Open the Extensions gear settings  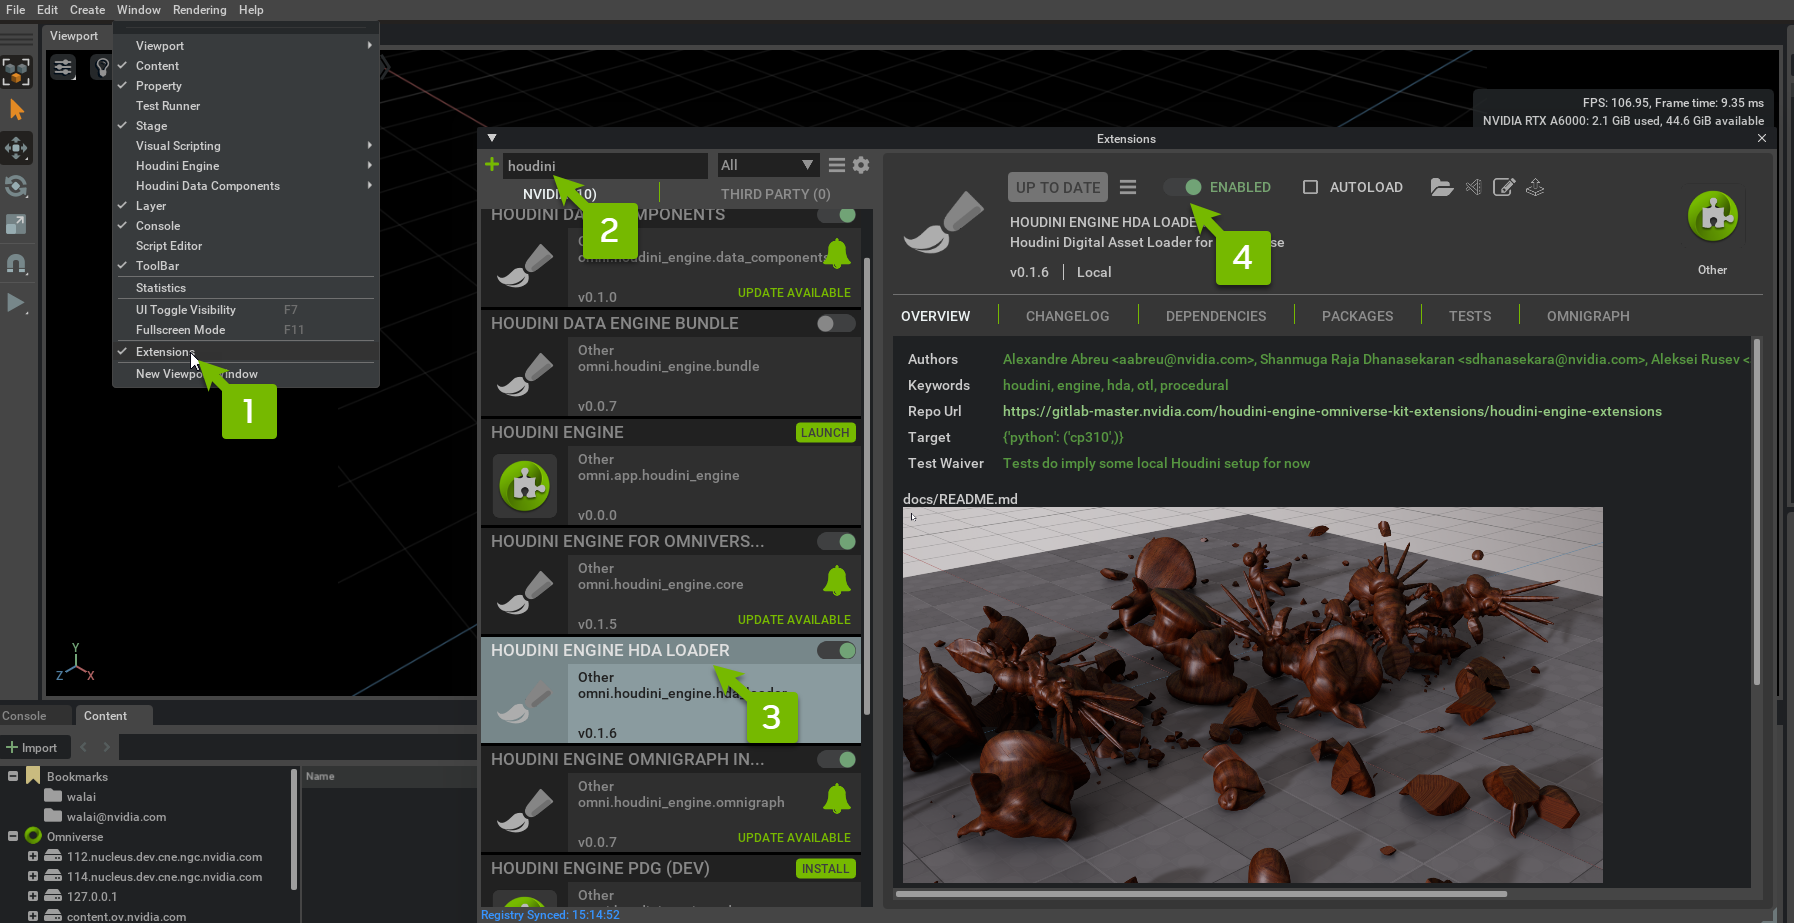(x=861, y=165)
